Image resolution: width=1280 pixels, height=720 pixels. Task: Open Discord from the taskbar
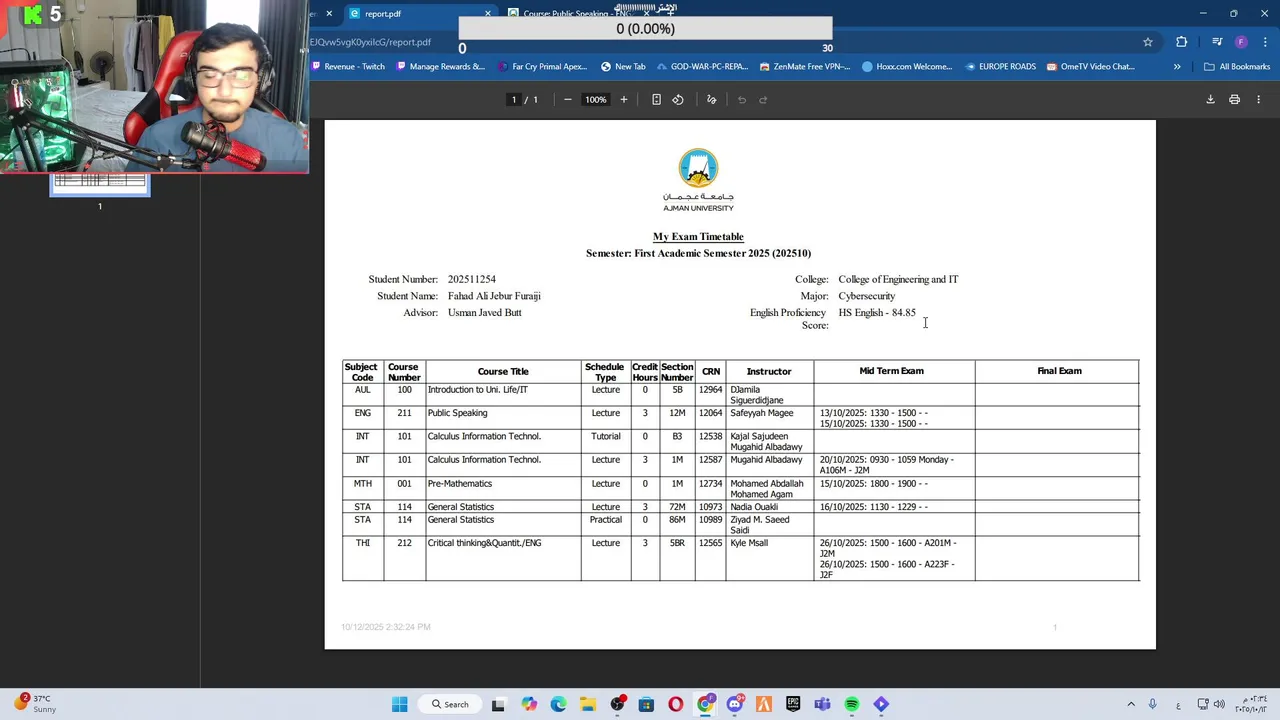735,704
